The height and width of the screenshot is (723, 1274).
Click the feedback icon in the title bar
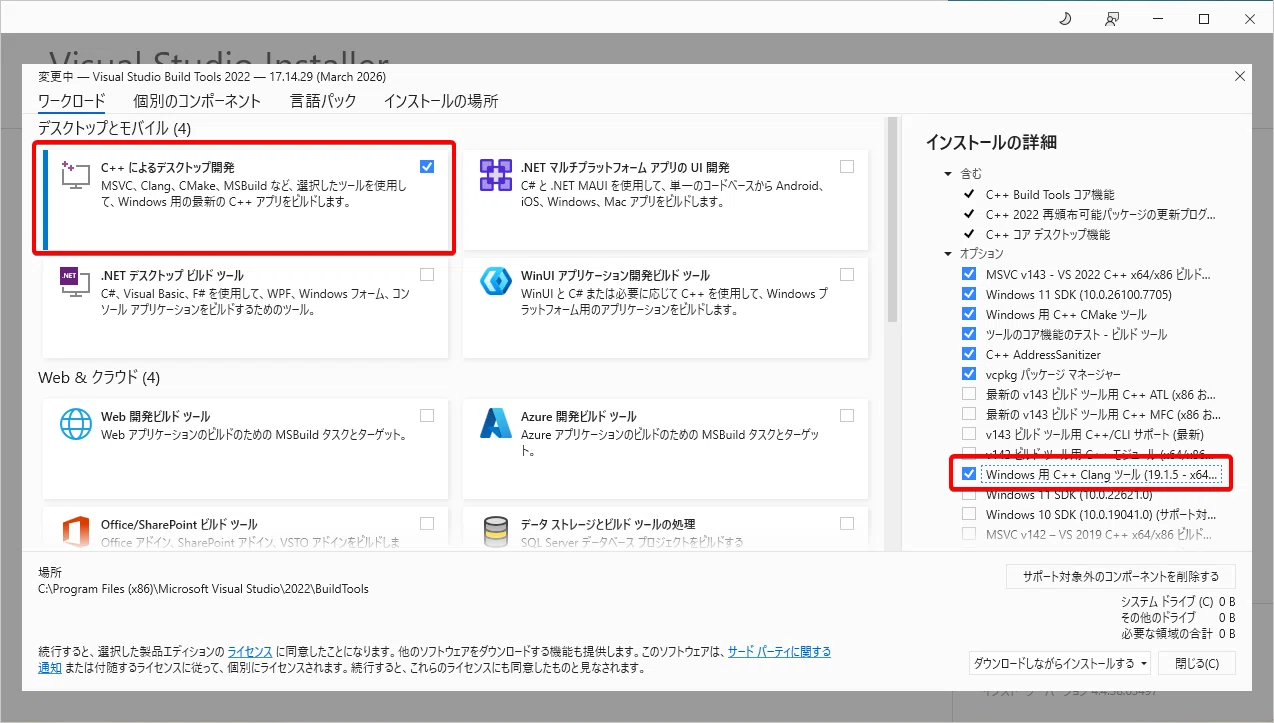pos(1112,19)
